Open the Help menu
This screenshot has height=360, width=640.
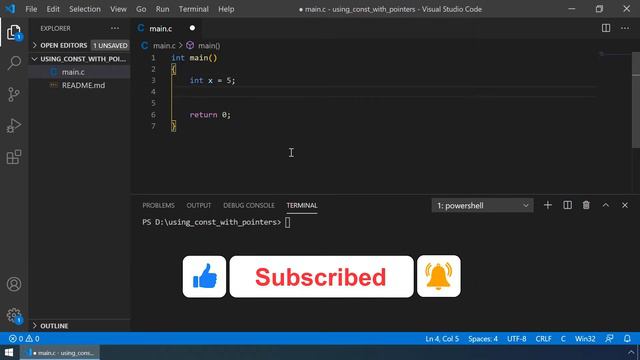[x=226, y=9]
